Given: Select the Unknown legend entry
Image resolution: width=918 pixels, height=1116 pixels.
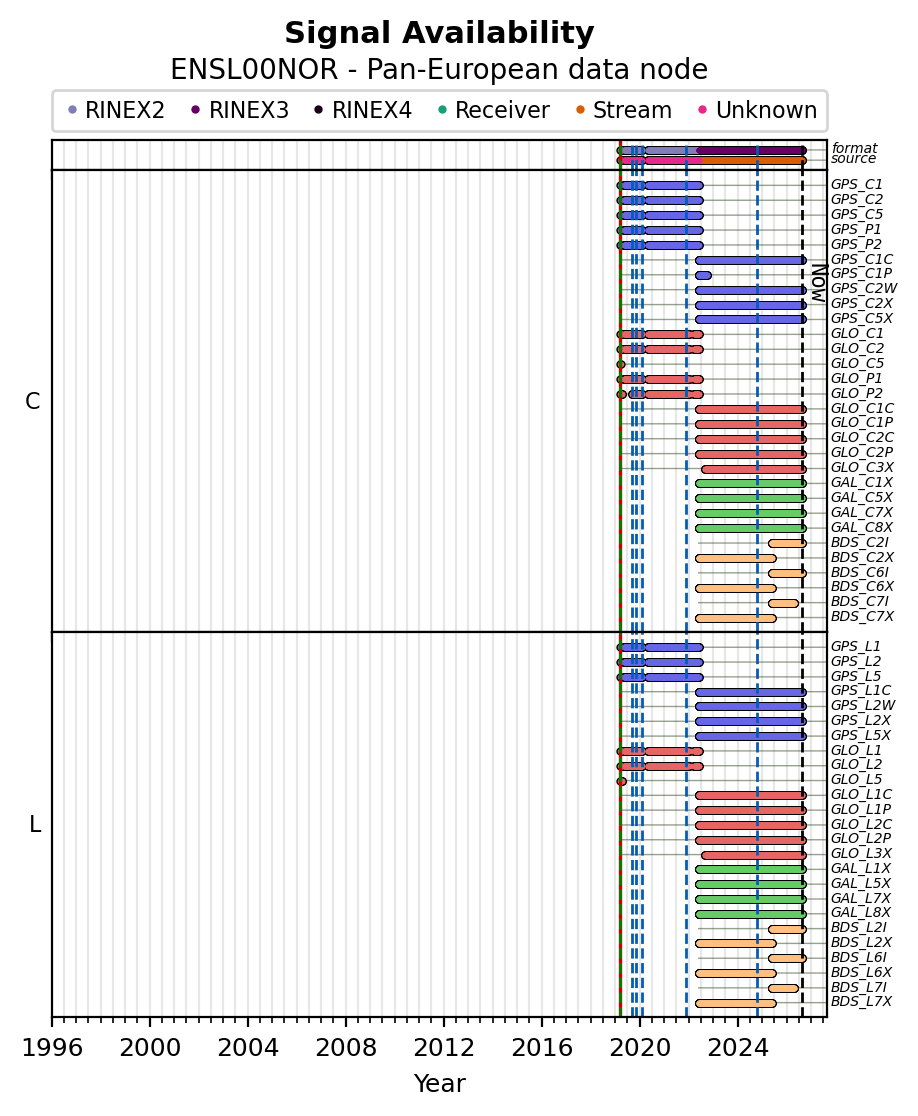Looking at the screenshot, I should (759, 110).
